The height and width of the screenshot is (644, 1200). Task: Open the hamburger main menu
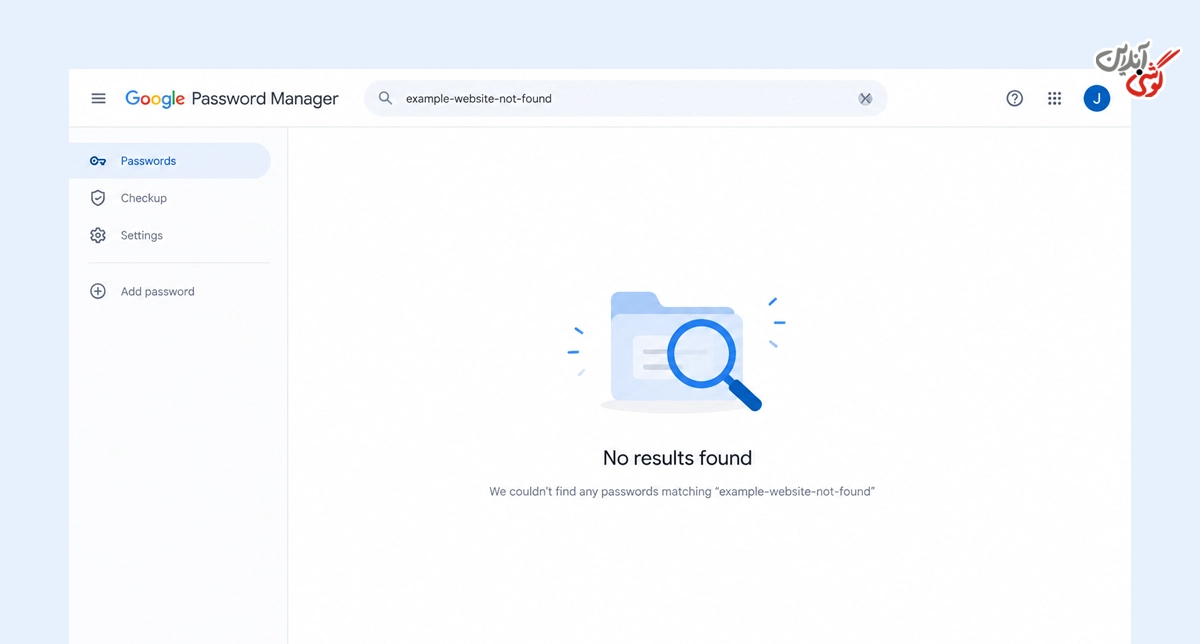coord(98,98)
